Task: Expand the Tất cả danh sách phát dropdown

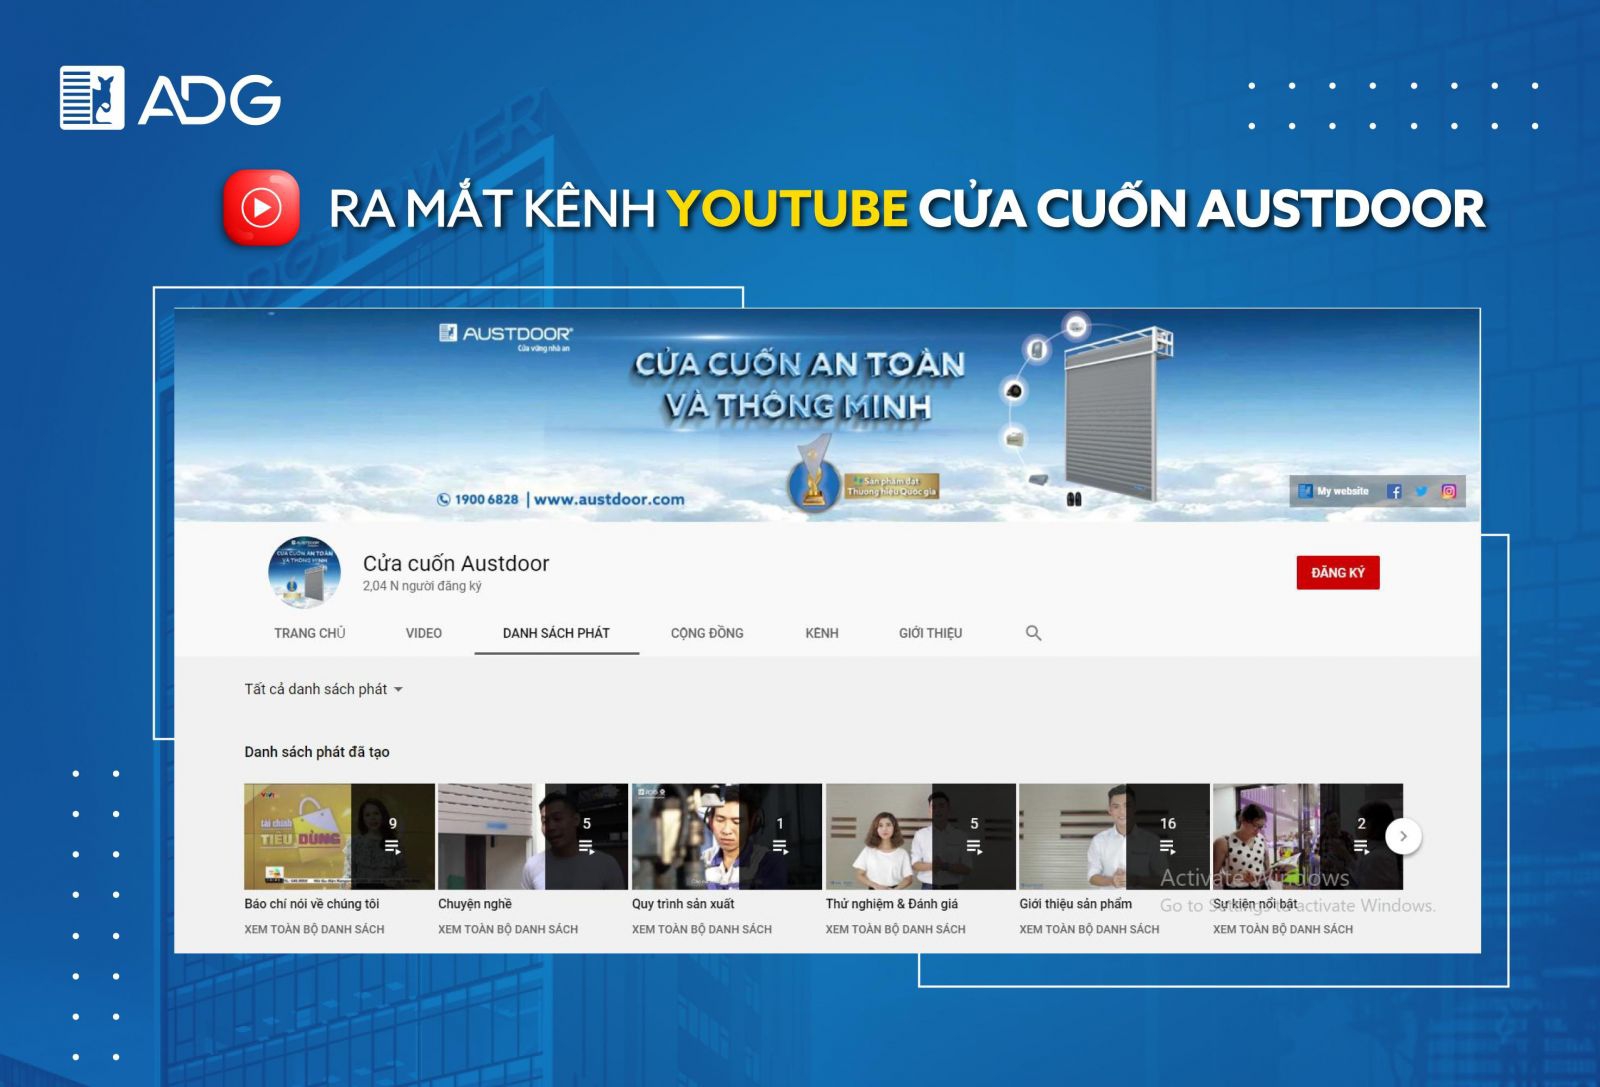Action: point(324,689)
